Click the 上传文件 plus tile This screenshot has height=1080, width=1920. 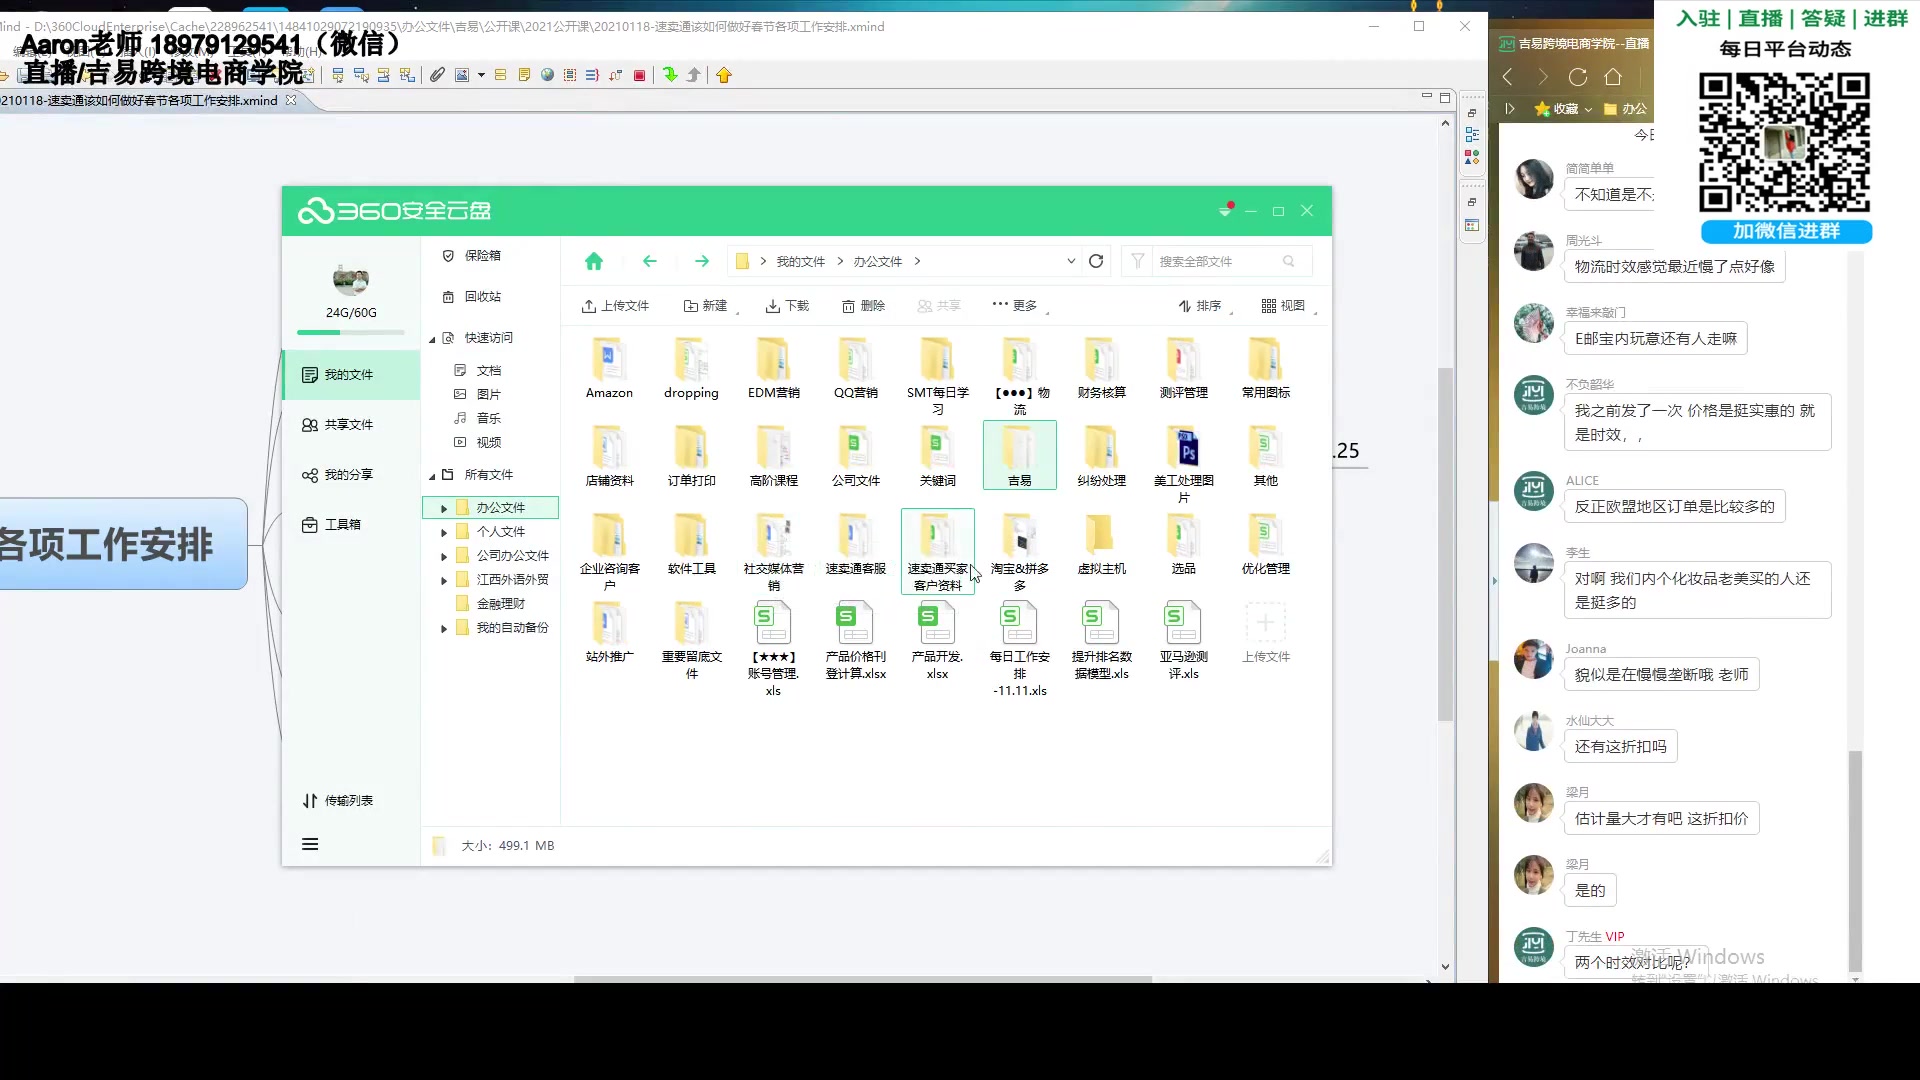point(1265,632)
